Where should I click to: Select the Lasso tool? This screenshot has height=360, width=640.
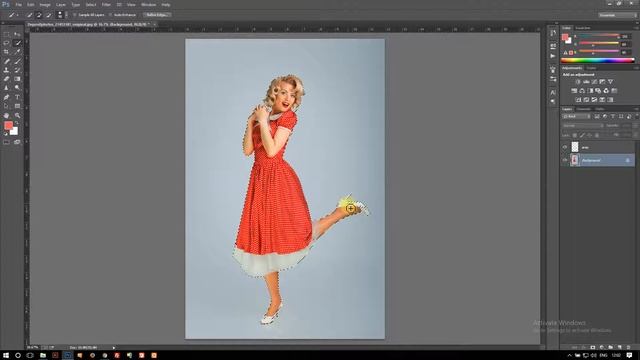tap(6, 43)
